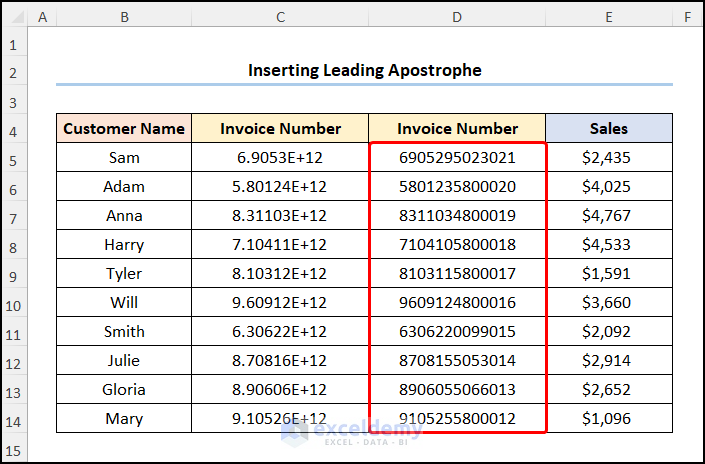Image resolution: width=705 pixels, height=464 pixels.
Task: Click Anna's sales value $4,767
Action: [609, 216]
